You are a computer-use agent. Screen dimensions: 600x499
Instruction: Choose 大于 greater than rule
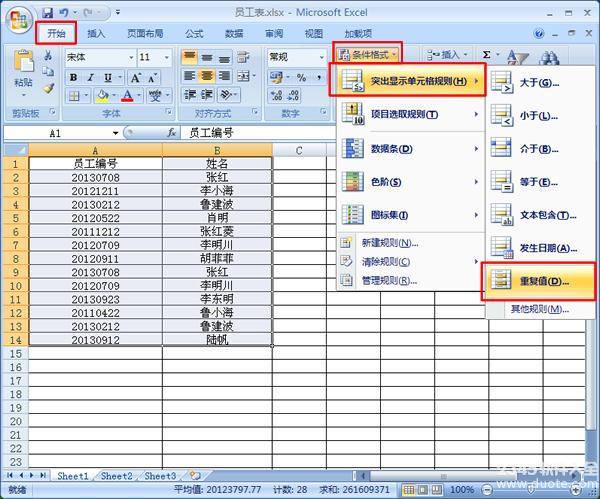539,83
